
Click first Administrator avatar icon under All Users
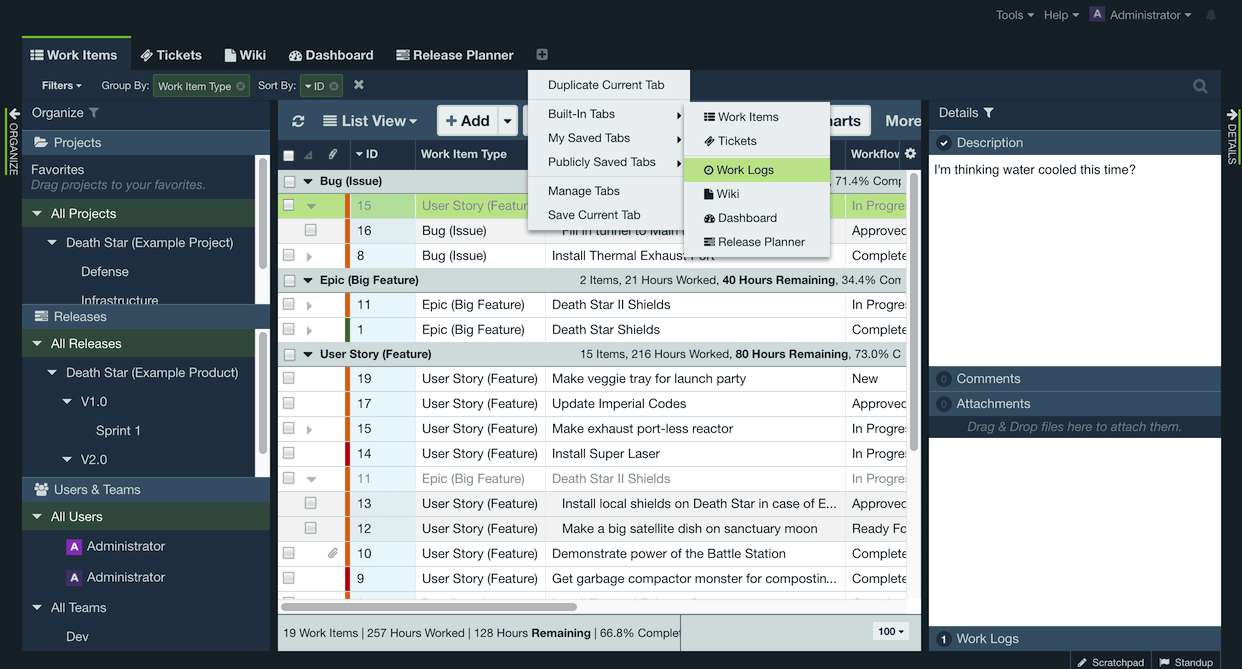click(x=74, y=546)
